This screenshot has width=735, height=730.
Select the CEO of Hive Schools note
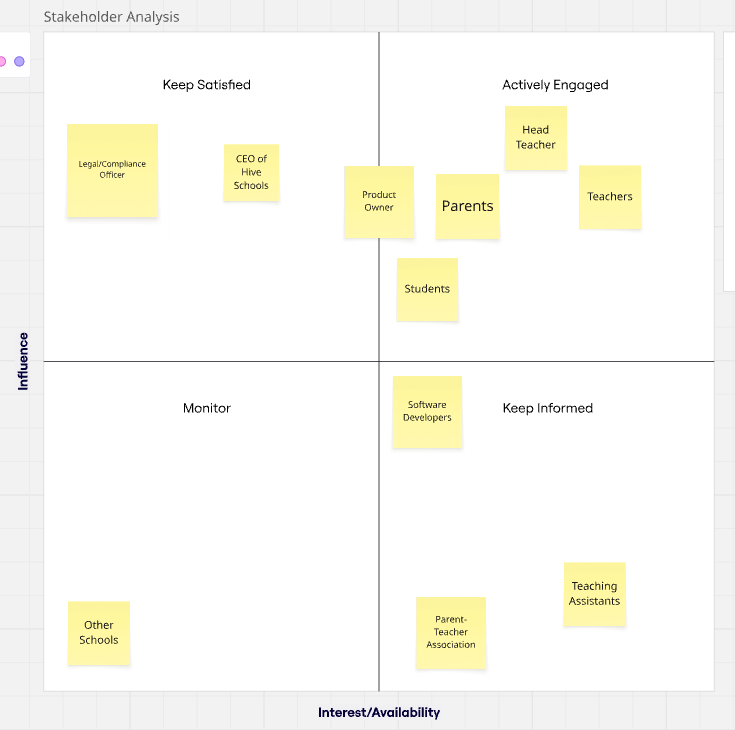[251, 172]
